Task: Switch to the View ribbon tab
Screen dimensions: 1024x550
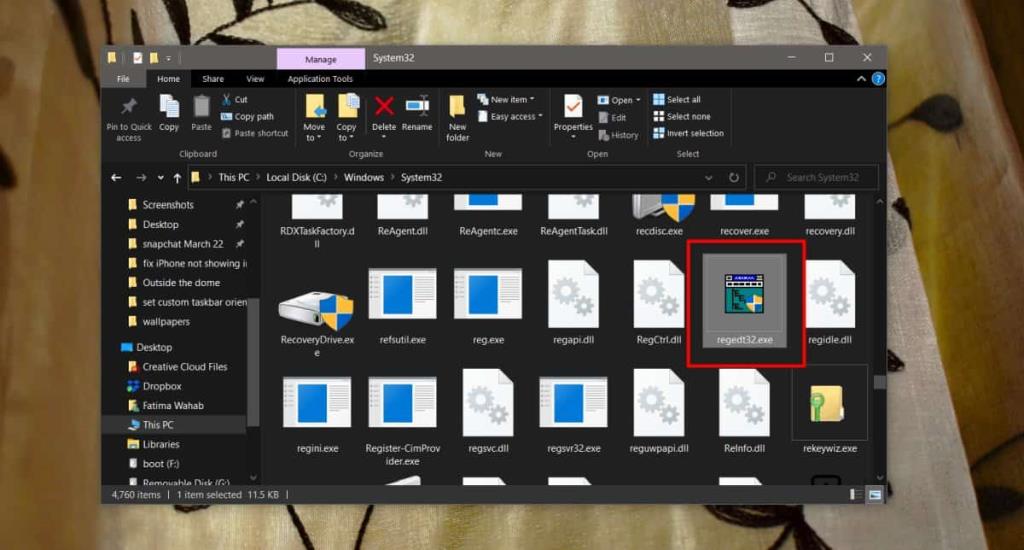Action: (x=255, y=78)
